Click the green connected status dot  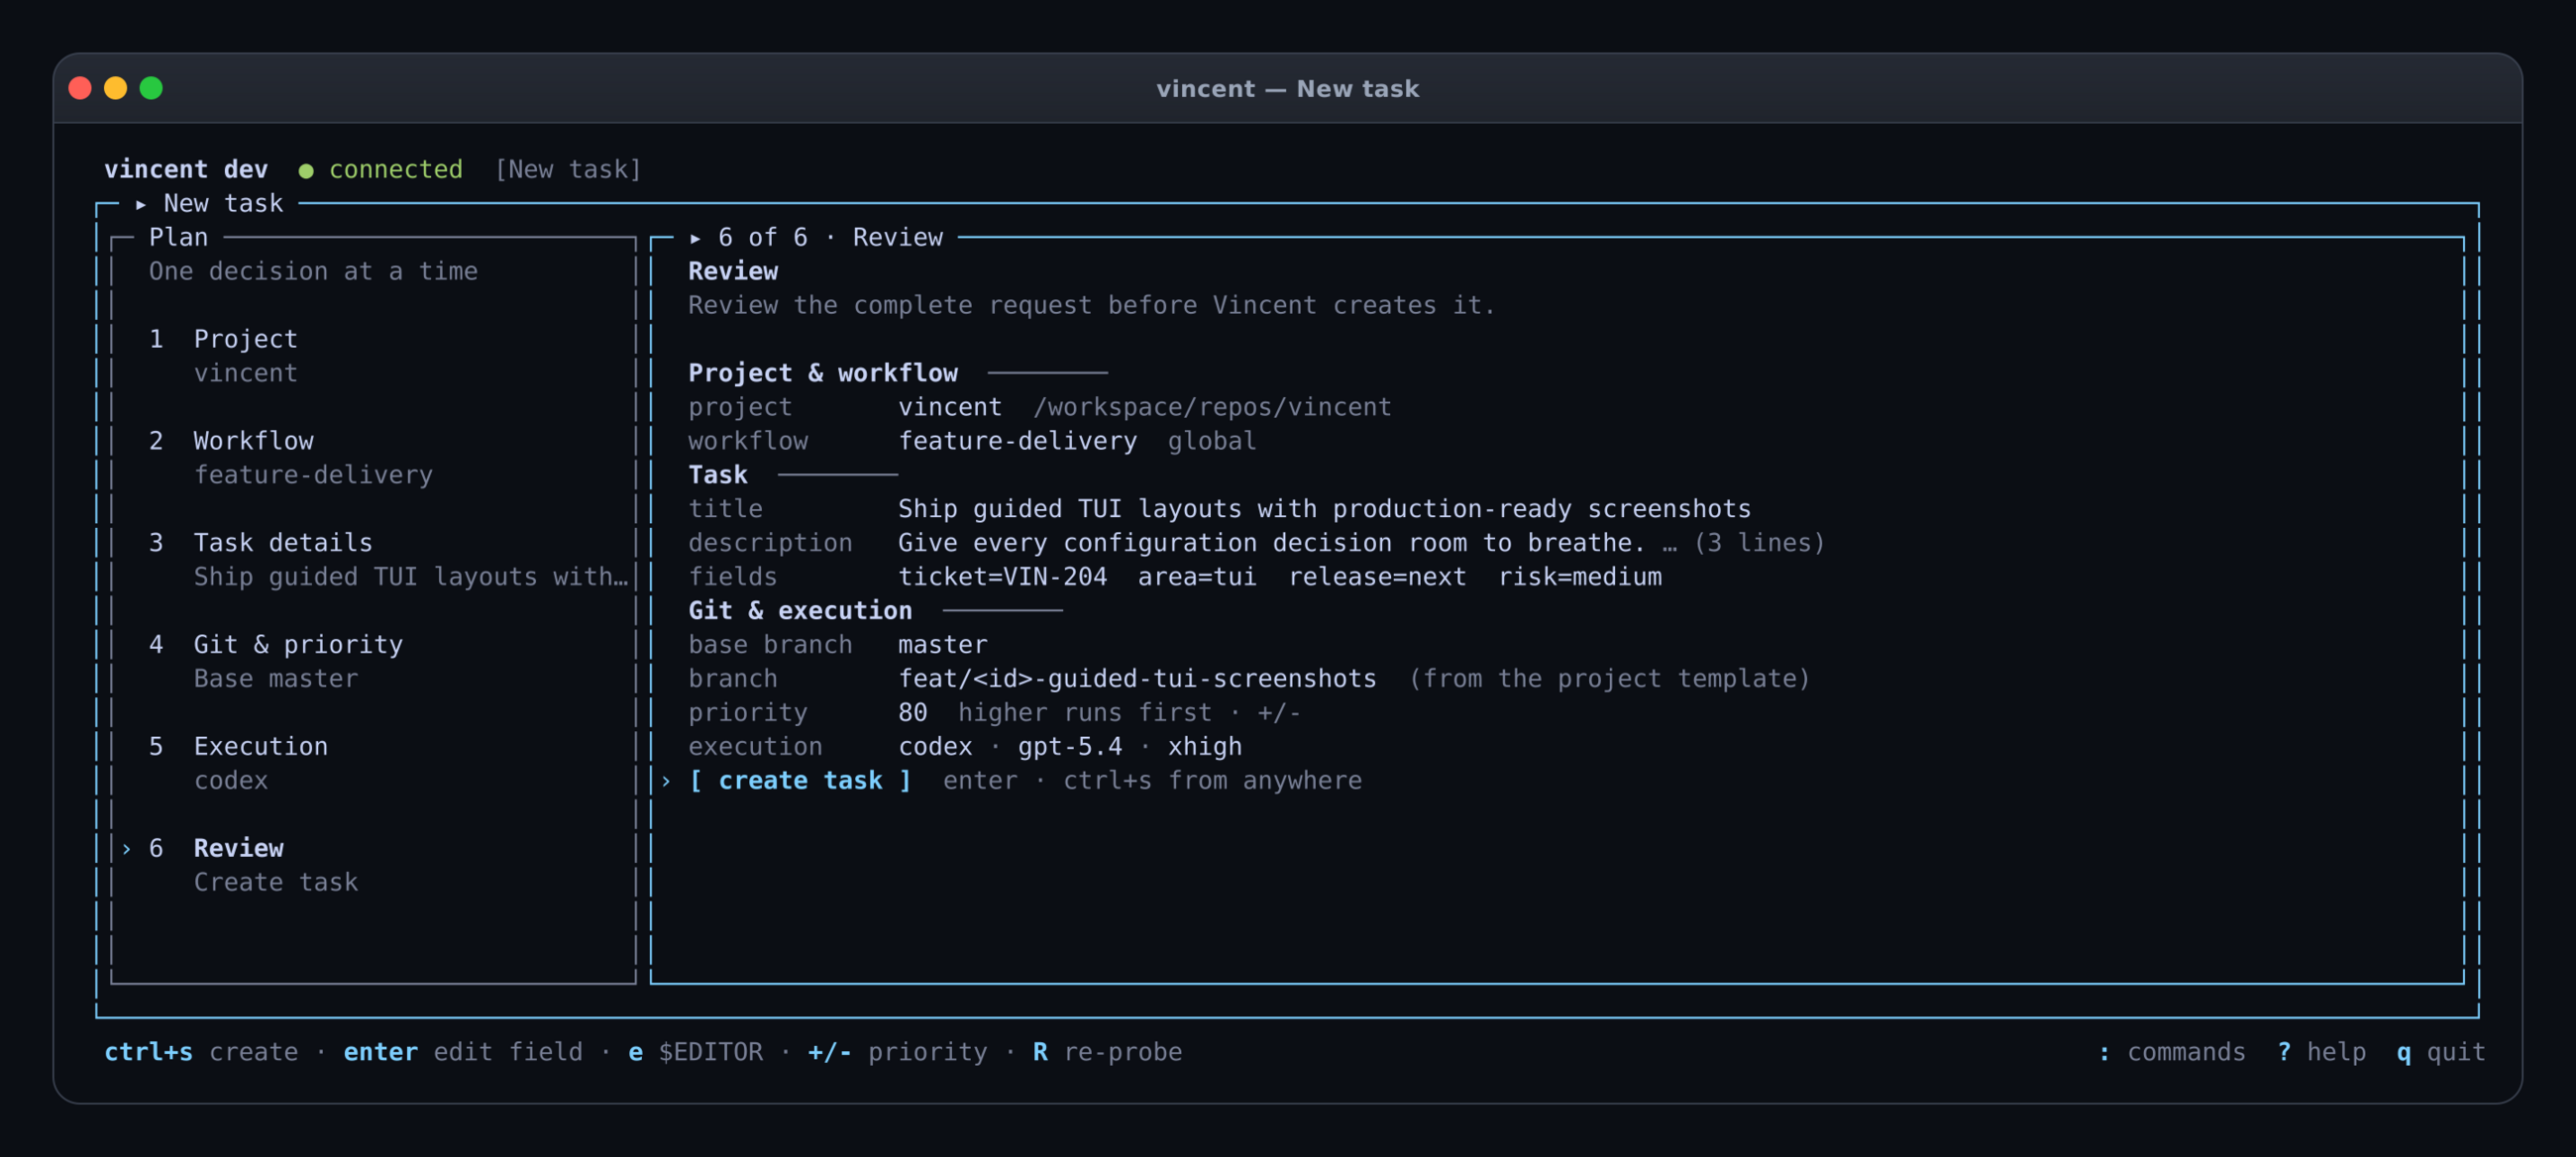pos(306,171)
